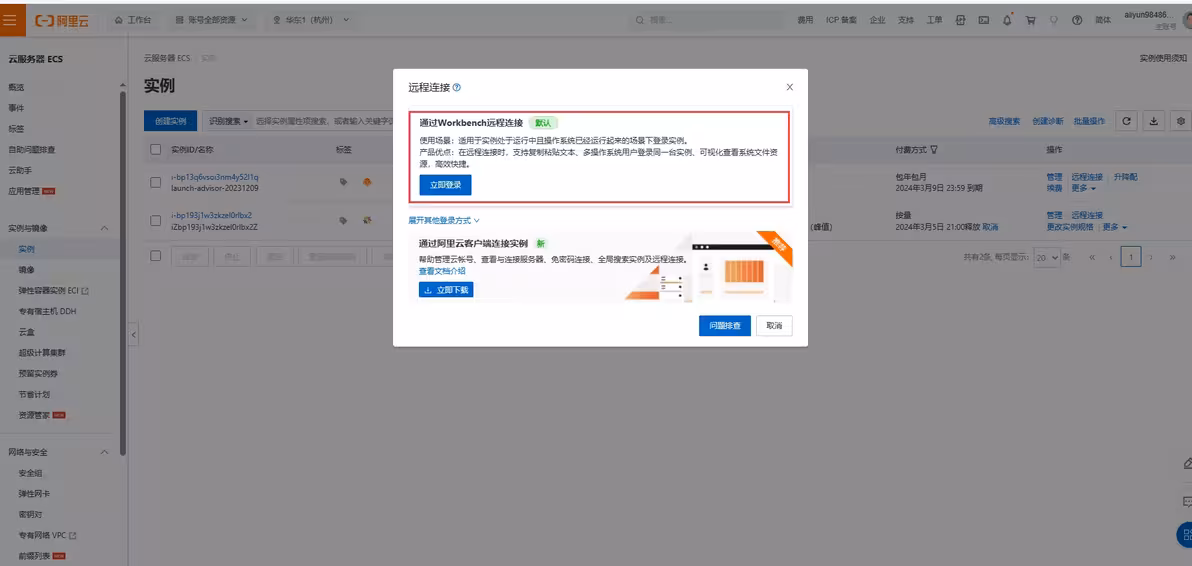This screenshot has width=1192, height=566.
Task: Go to last page of pagination
Action: tap(1172, 258)
